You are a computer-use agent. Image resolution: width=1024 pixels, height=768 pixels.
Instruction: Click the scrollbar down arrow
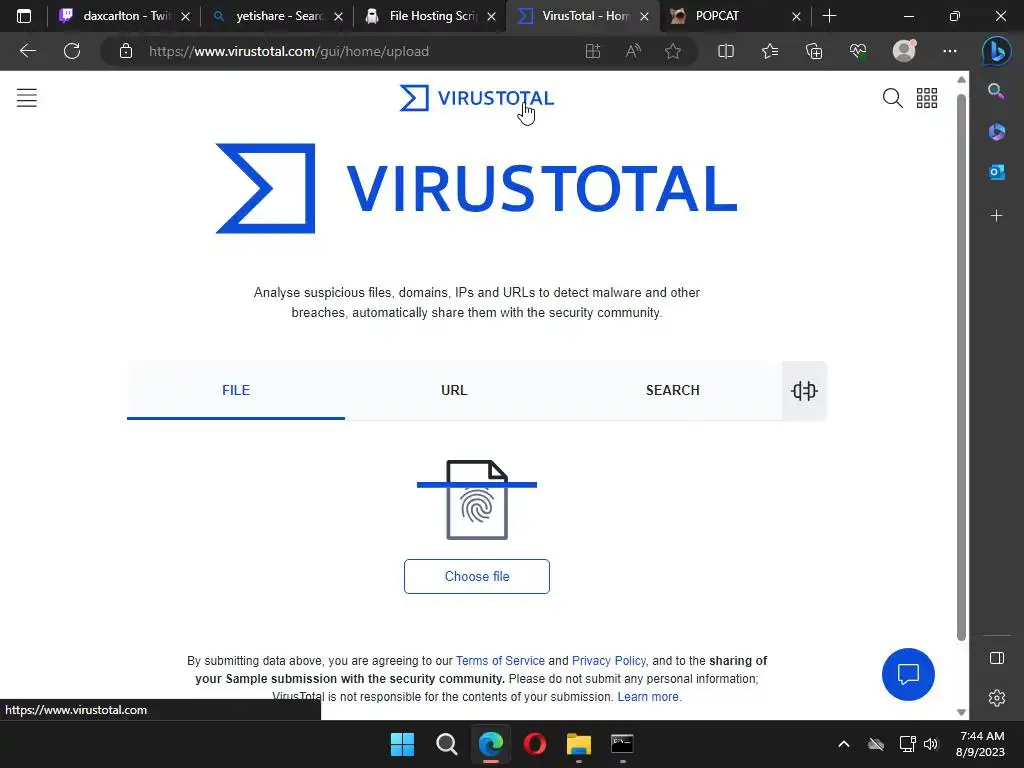(961, 712)
